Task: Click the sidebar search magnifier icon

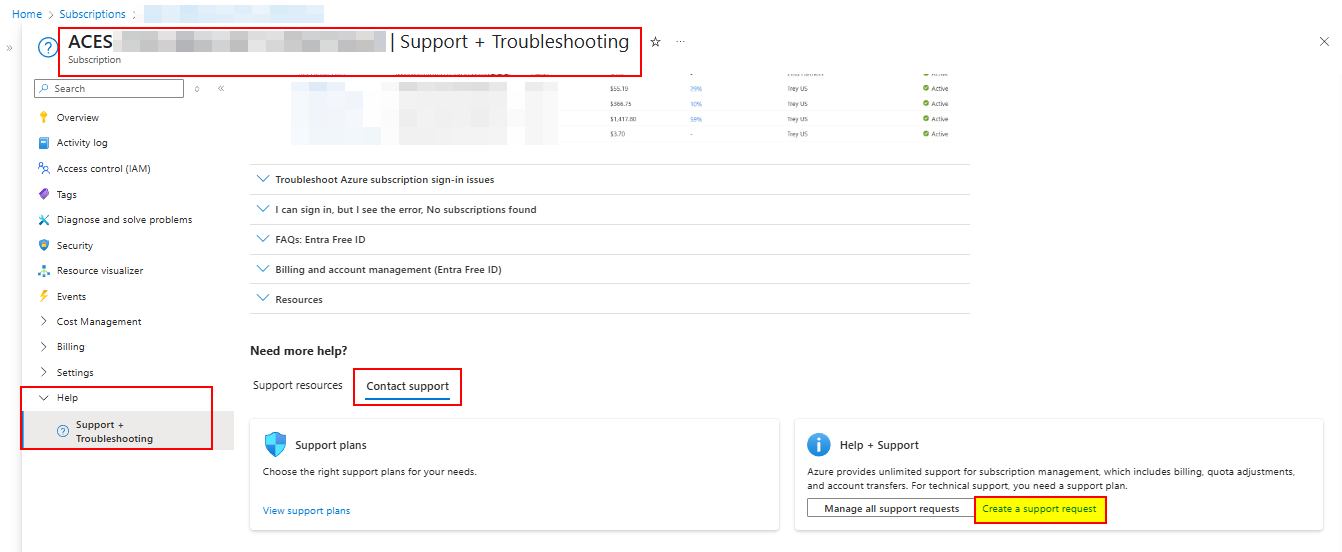Action: click(43, 88)
